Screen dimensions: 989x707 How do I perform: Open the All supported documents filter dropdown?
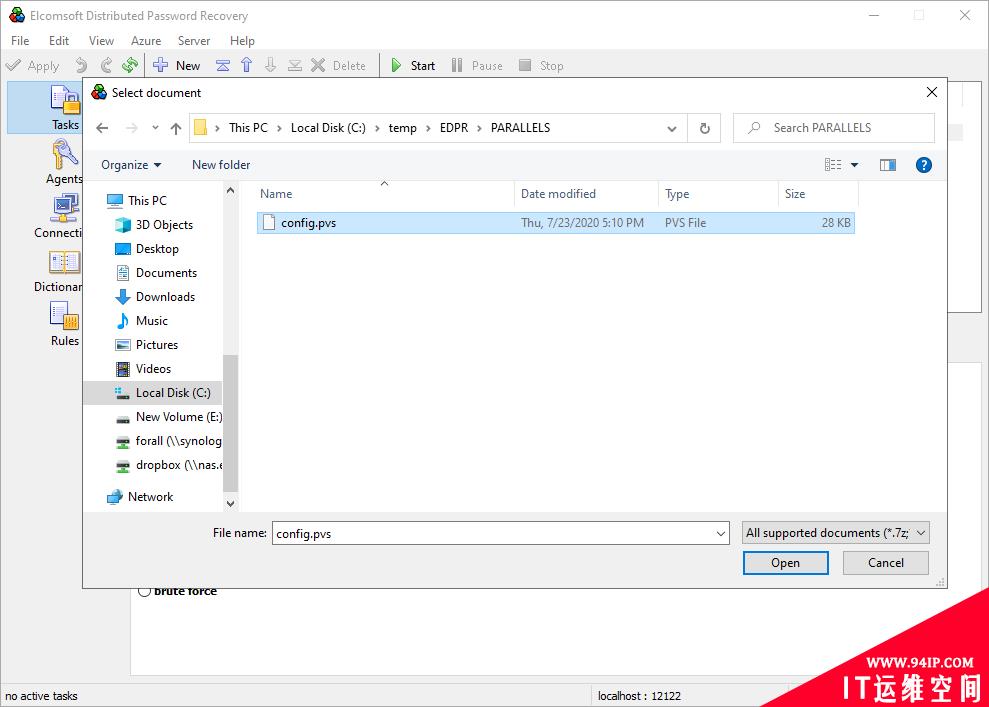(x=836, y=533)
